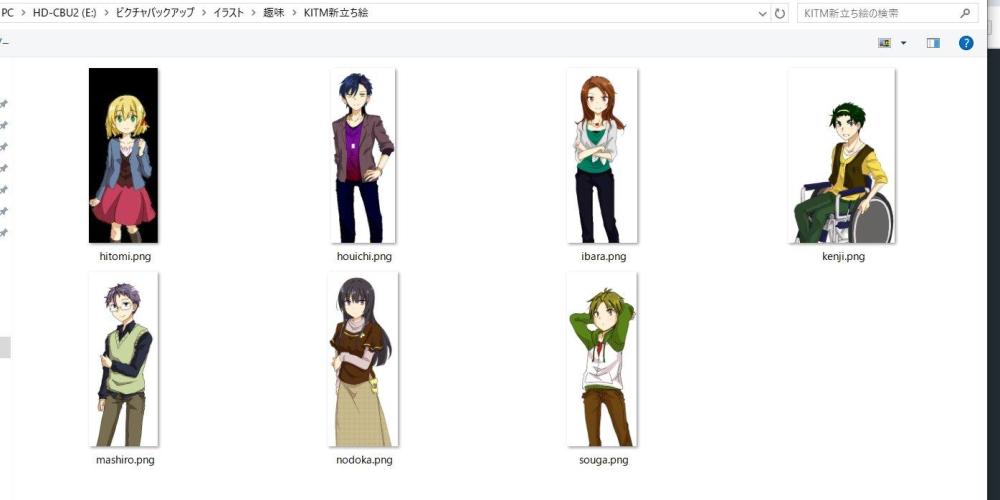Screen dimensions: 1000x500
Task: Click the ibara.png thumbnail
Action: 602,155
